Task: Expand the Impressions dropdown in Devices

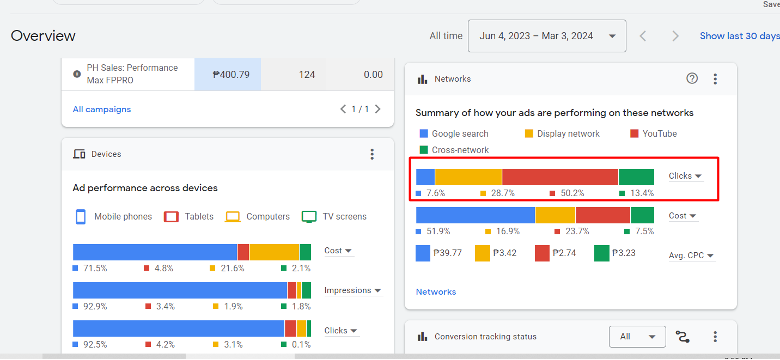Action: pos(353,290)
